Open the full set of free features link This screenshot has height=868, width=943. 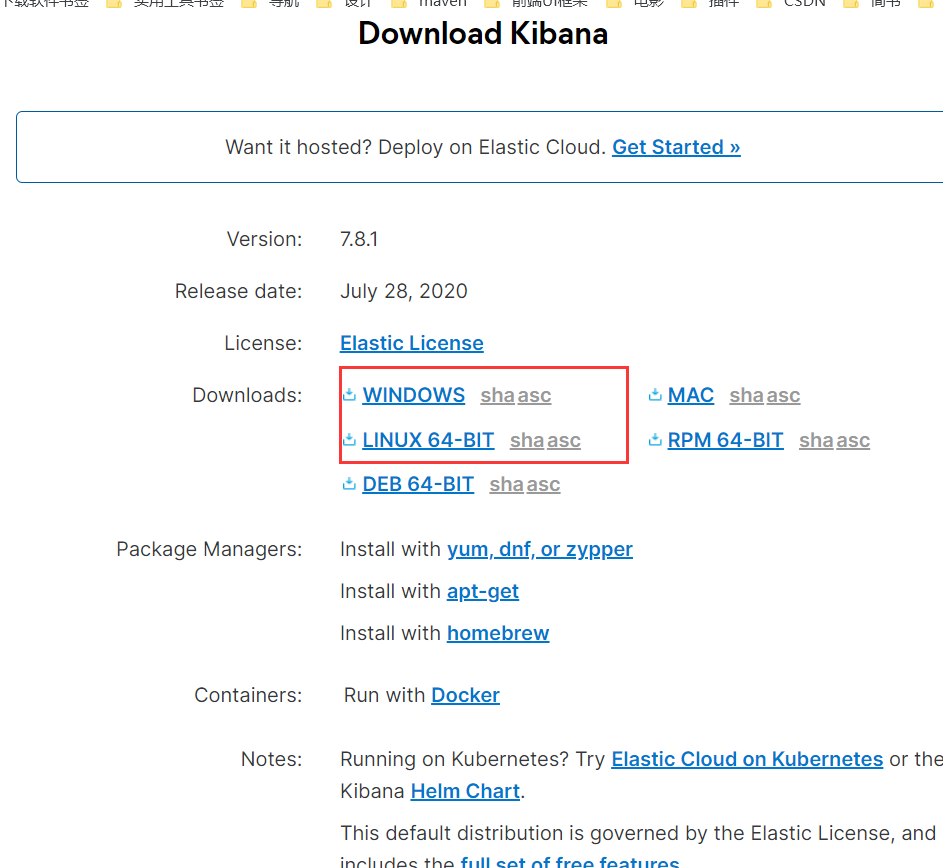point(570,861)
